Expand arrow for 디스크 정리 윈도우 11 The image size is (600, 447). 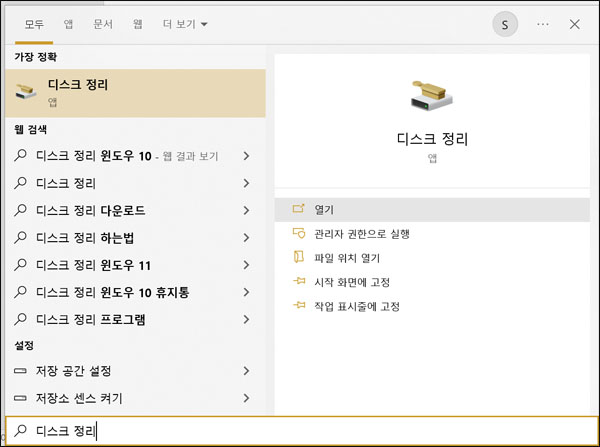tap(246, 265)
